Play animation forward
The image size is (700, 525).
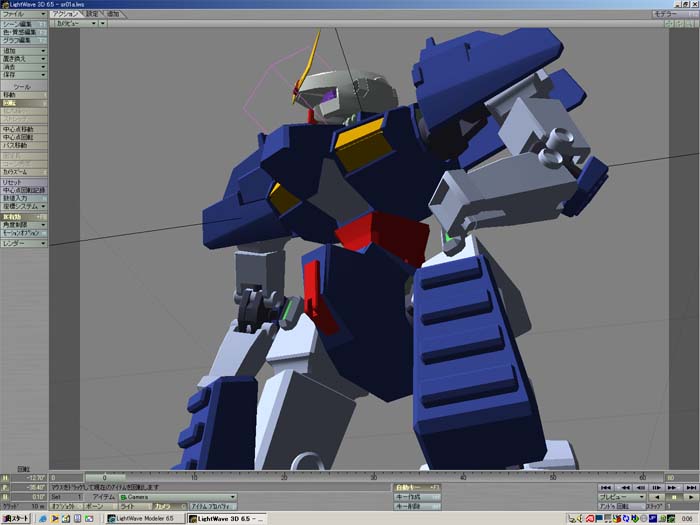point(691,497)
